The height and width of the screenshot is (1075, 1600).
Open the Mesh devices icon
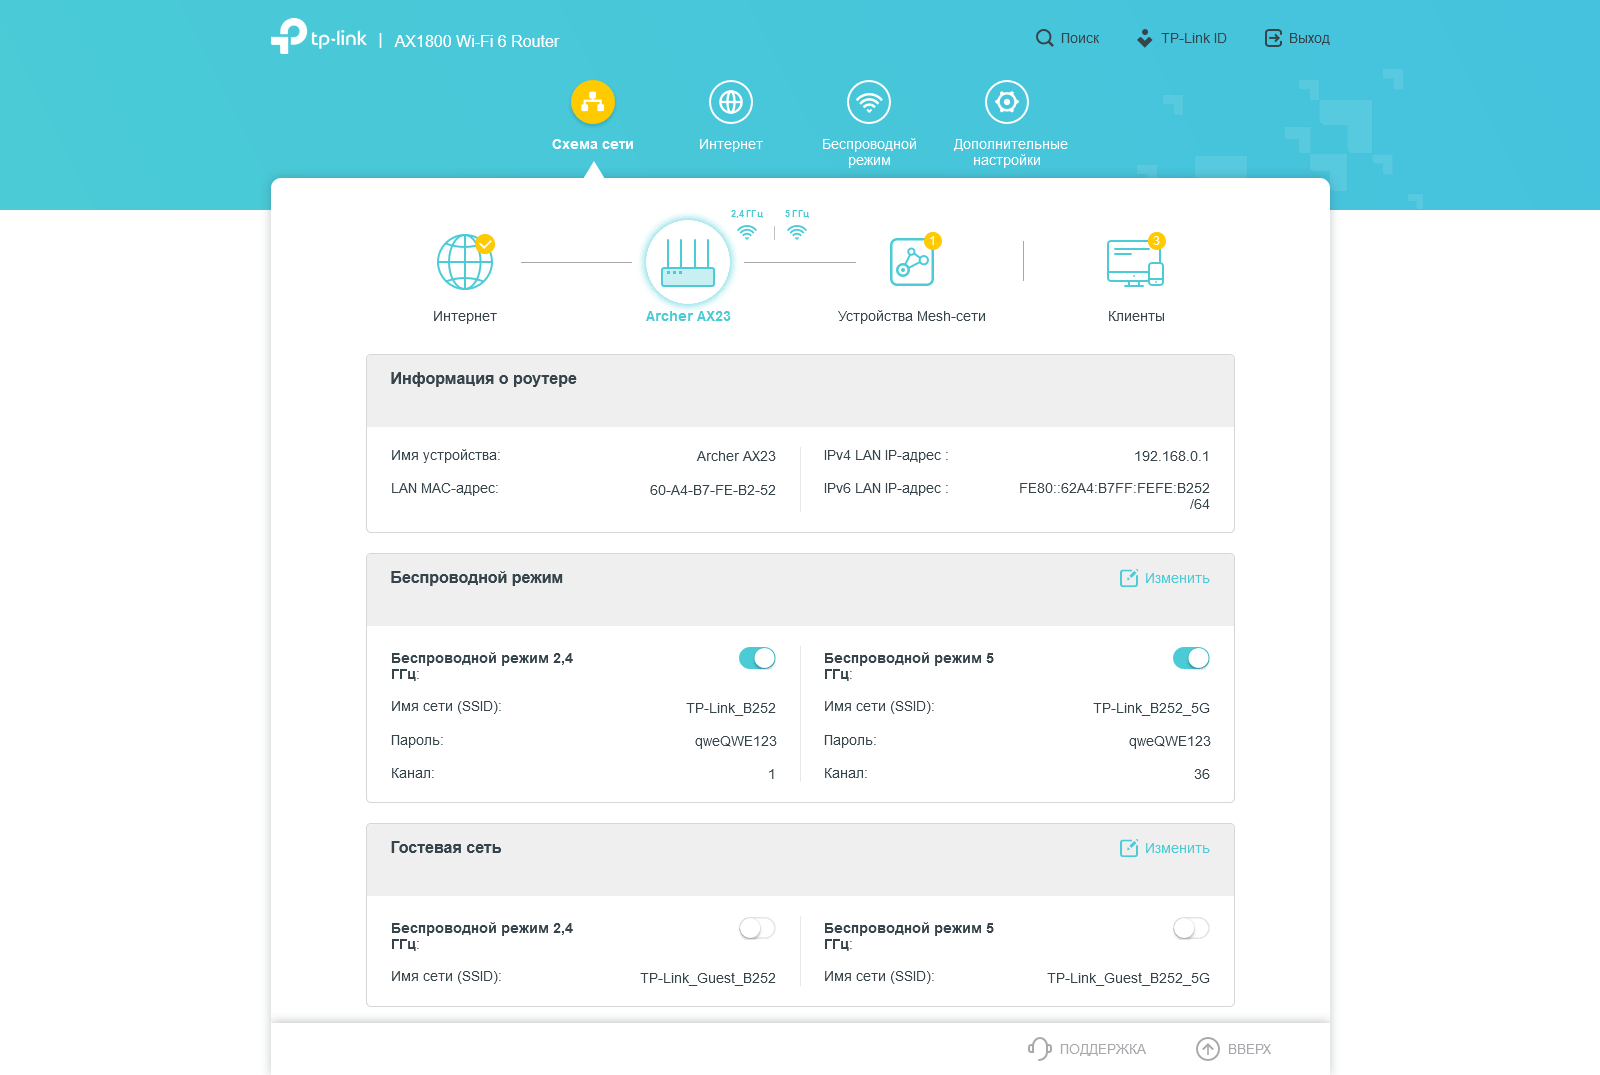[912, 262]
